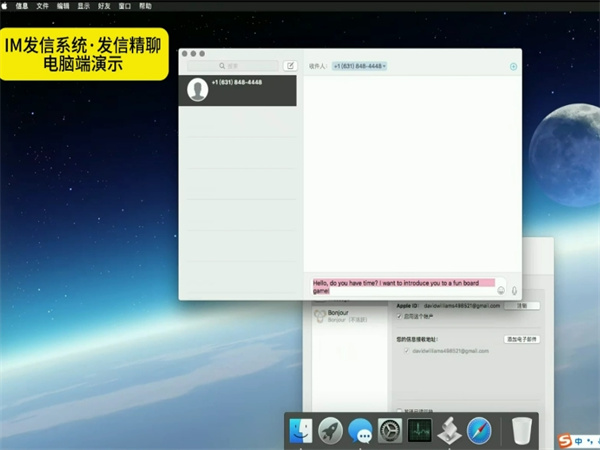Click the microphone dictation icon
Screen dimensions: 600x450
pyautogui.click(x=514, y=290)
